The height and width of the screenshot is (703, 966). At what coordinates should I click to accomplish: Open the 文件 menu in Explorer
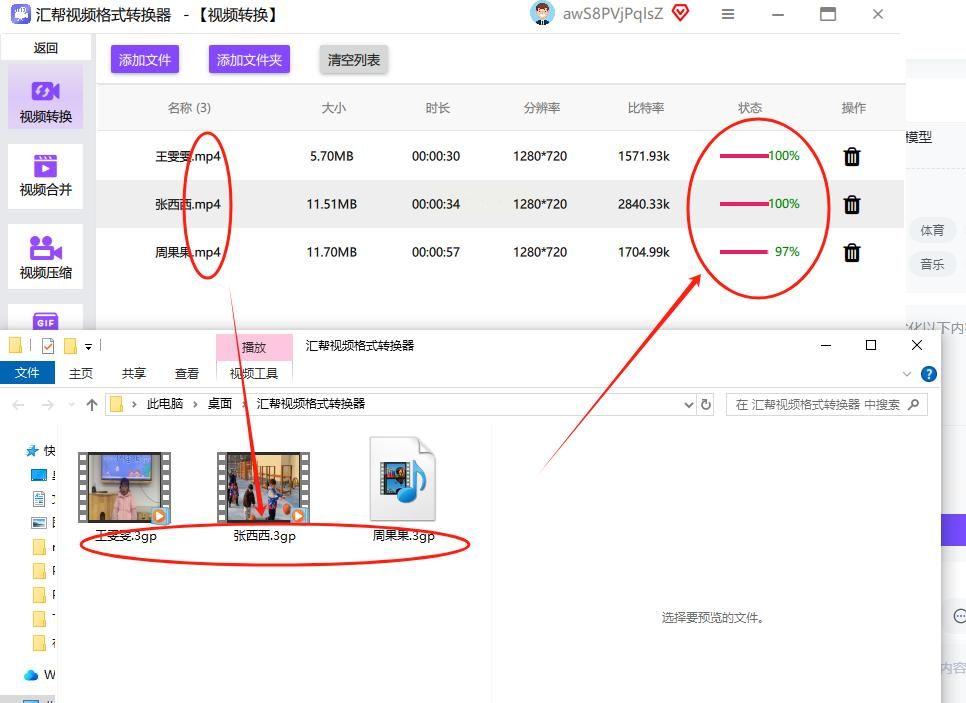(x=28, y=373)
